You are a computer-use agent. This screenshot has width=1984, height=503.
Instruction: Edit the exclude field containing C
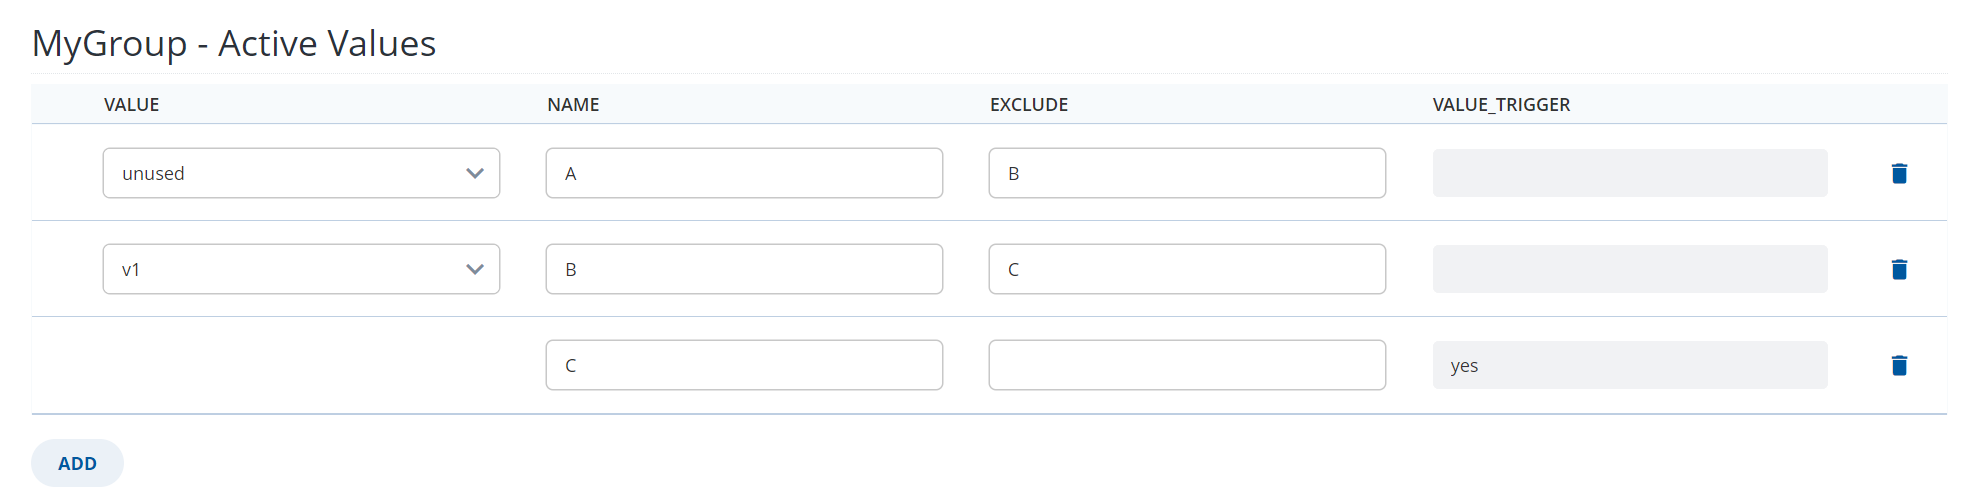(1187, 269)
